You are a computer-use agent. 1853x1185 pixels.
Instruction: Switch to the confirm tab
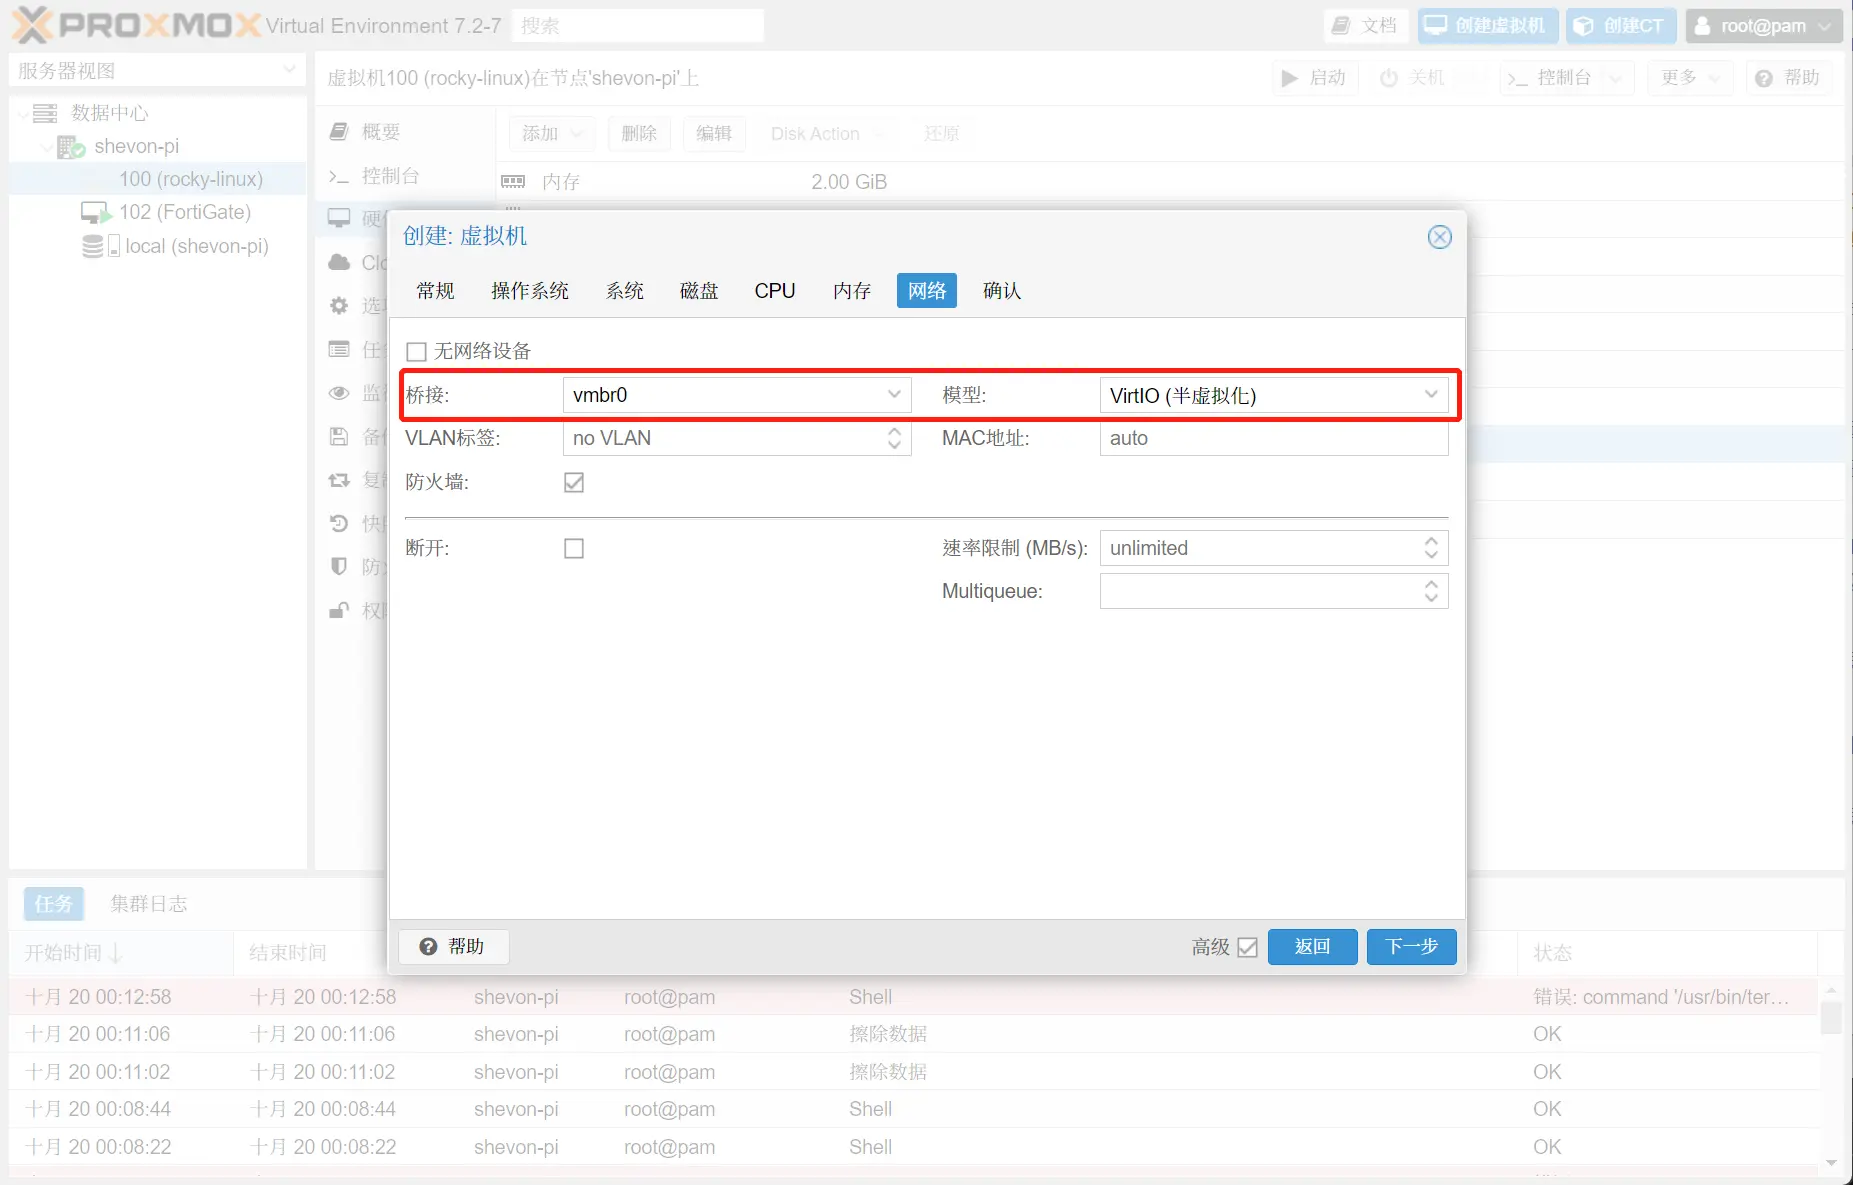coord(1001,291)
